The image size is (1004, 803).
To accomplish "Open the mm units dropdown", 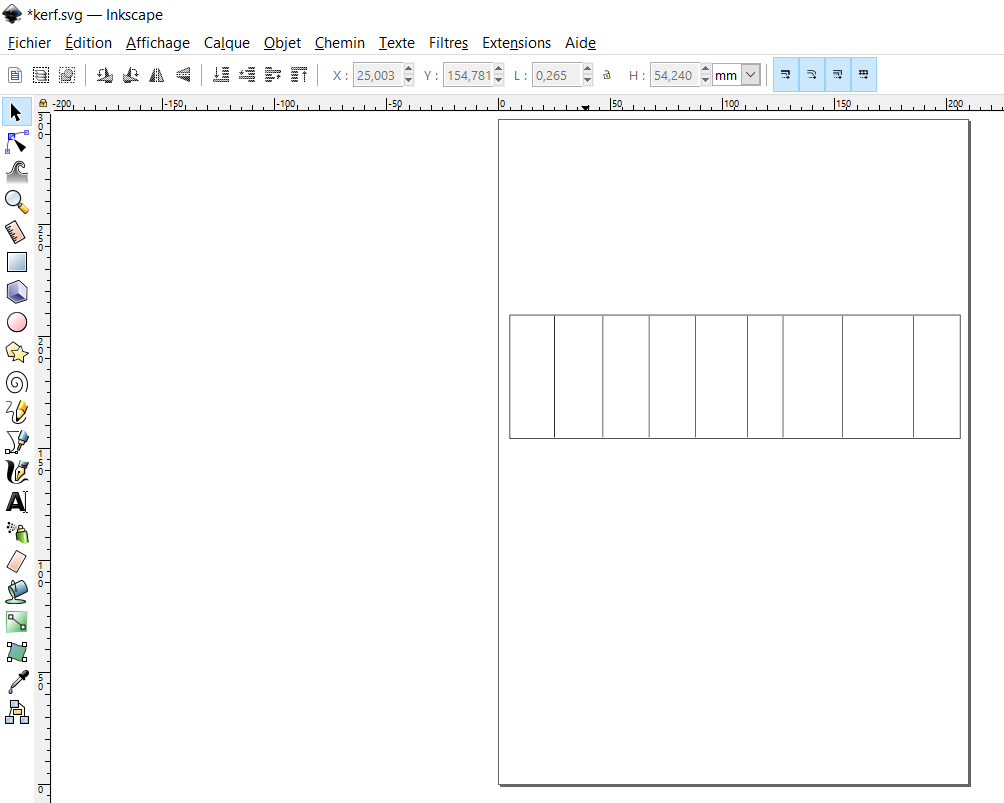I will 751,75.
